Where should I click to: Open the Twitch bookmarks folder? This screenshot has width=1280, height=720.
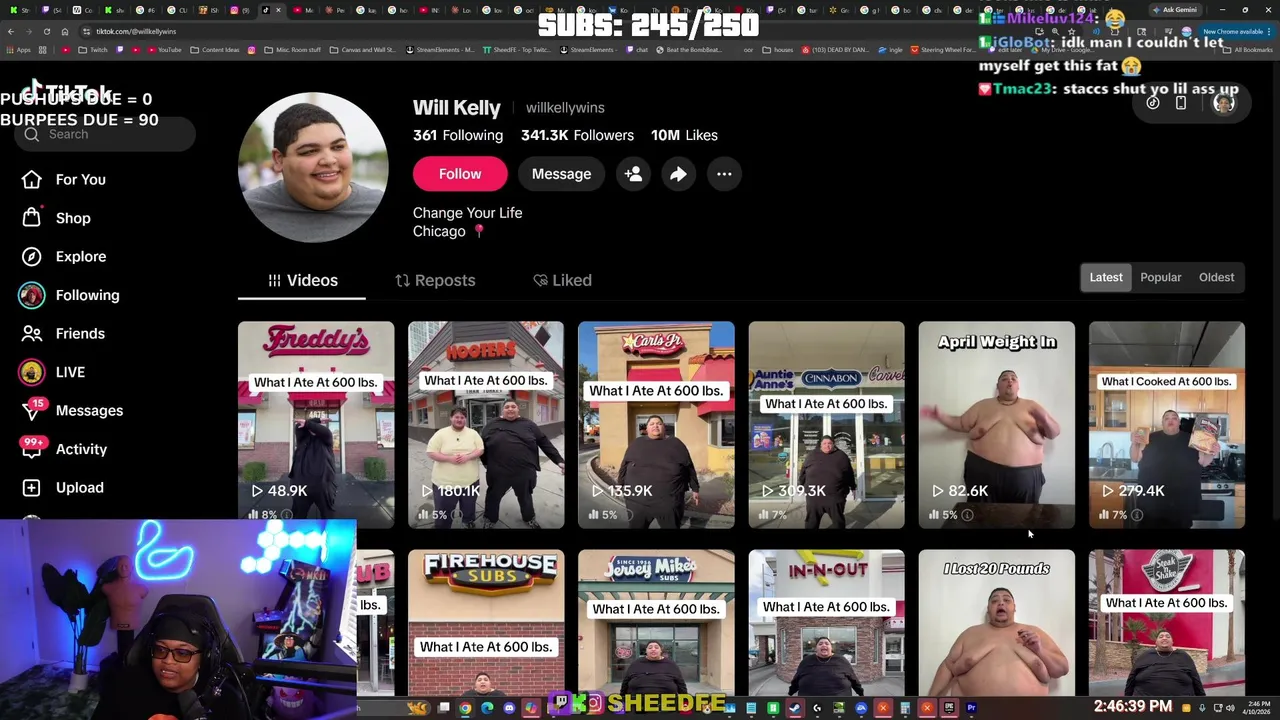(92, 50)
